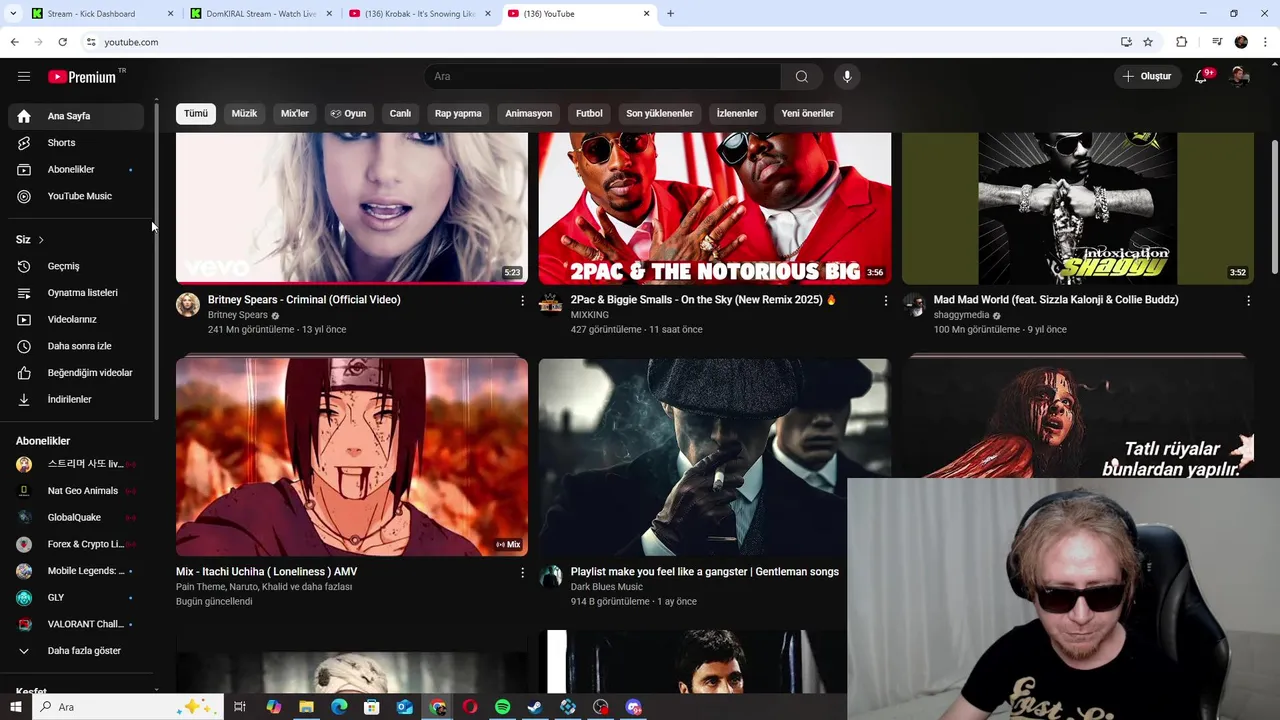Select the Futbol filter chip
This screenshot has height=720, width=1280.
coord(589,113)
